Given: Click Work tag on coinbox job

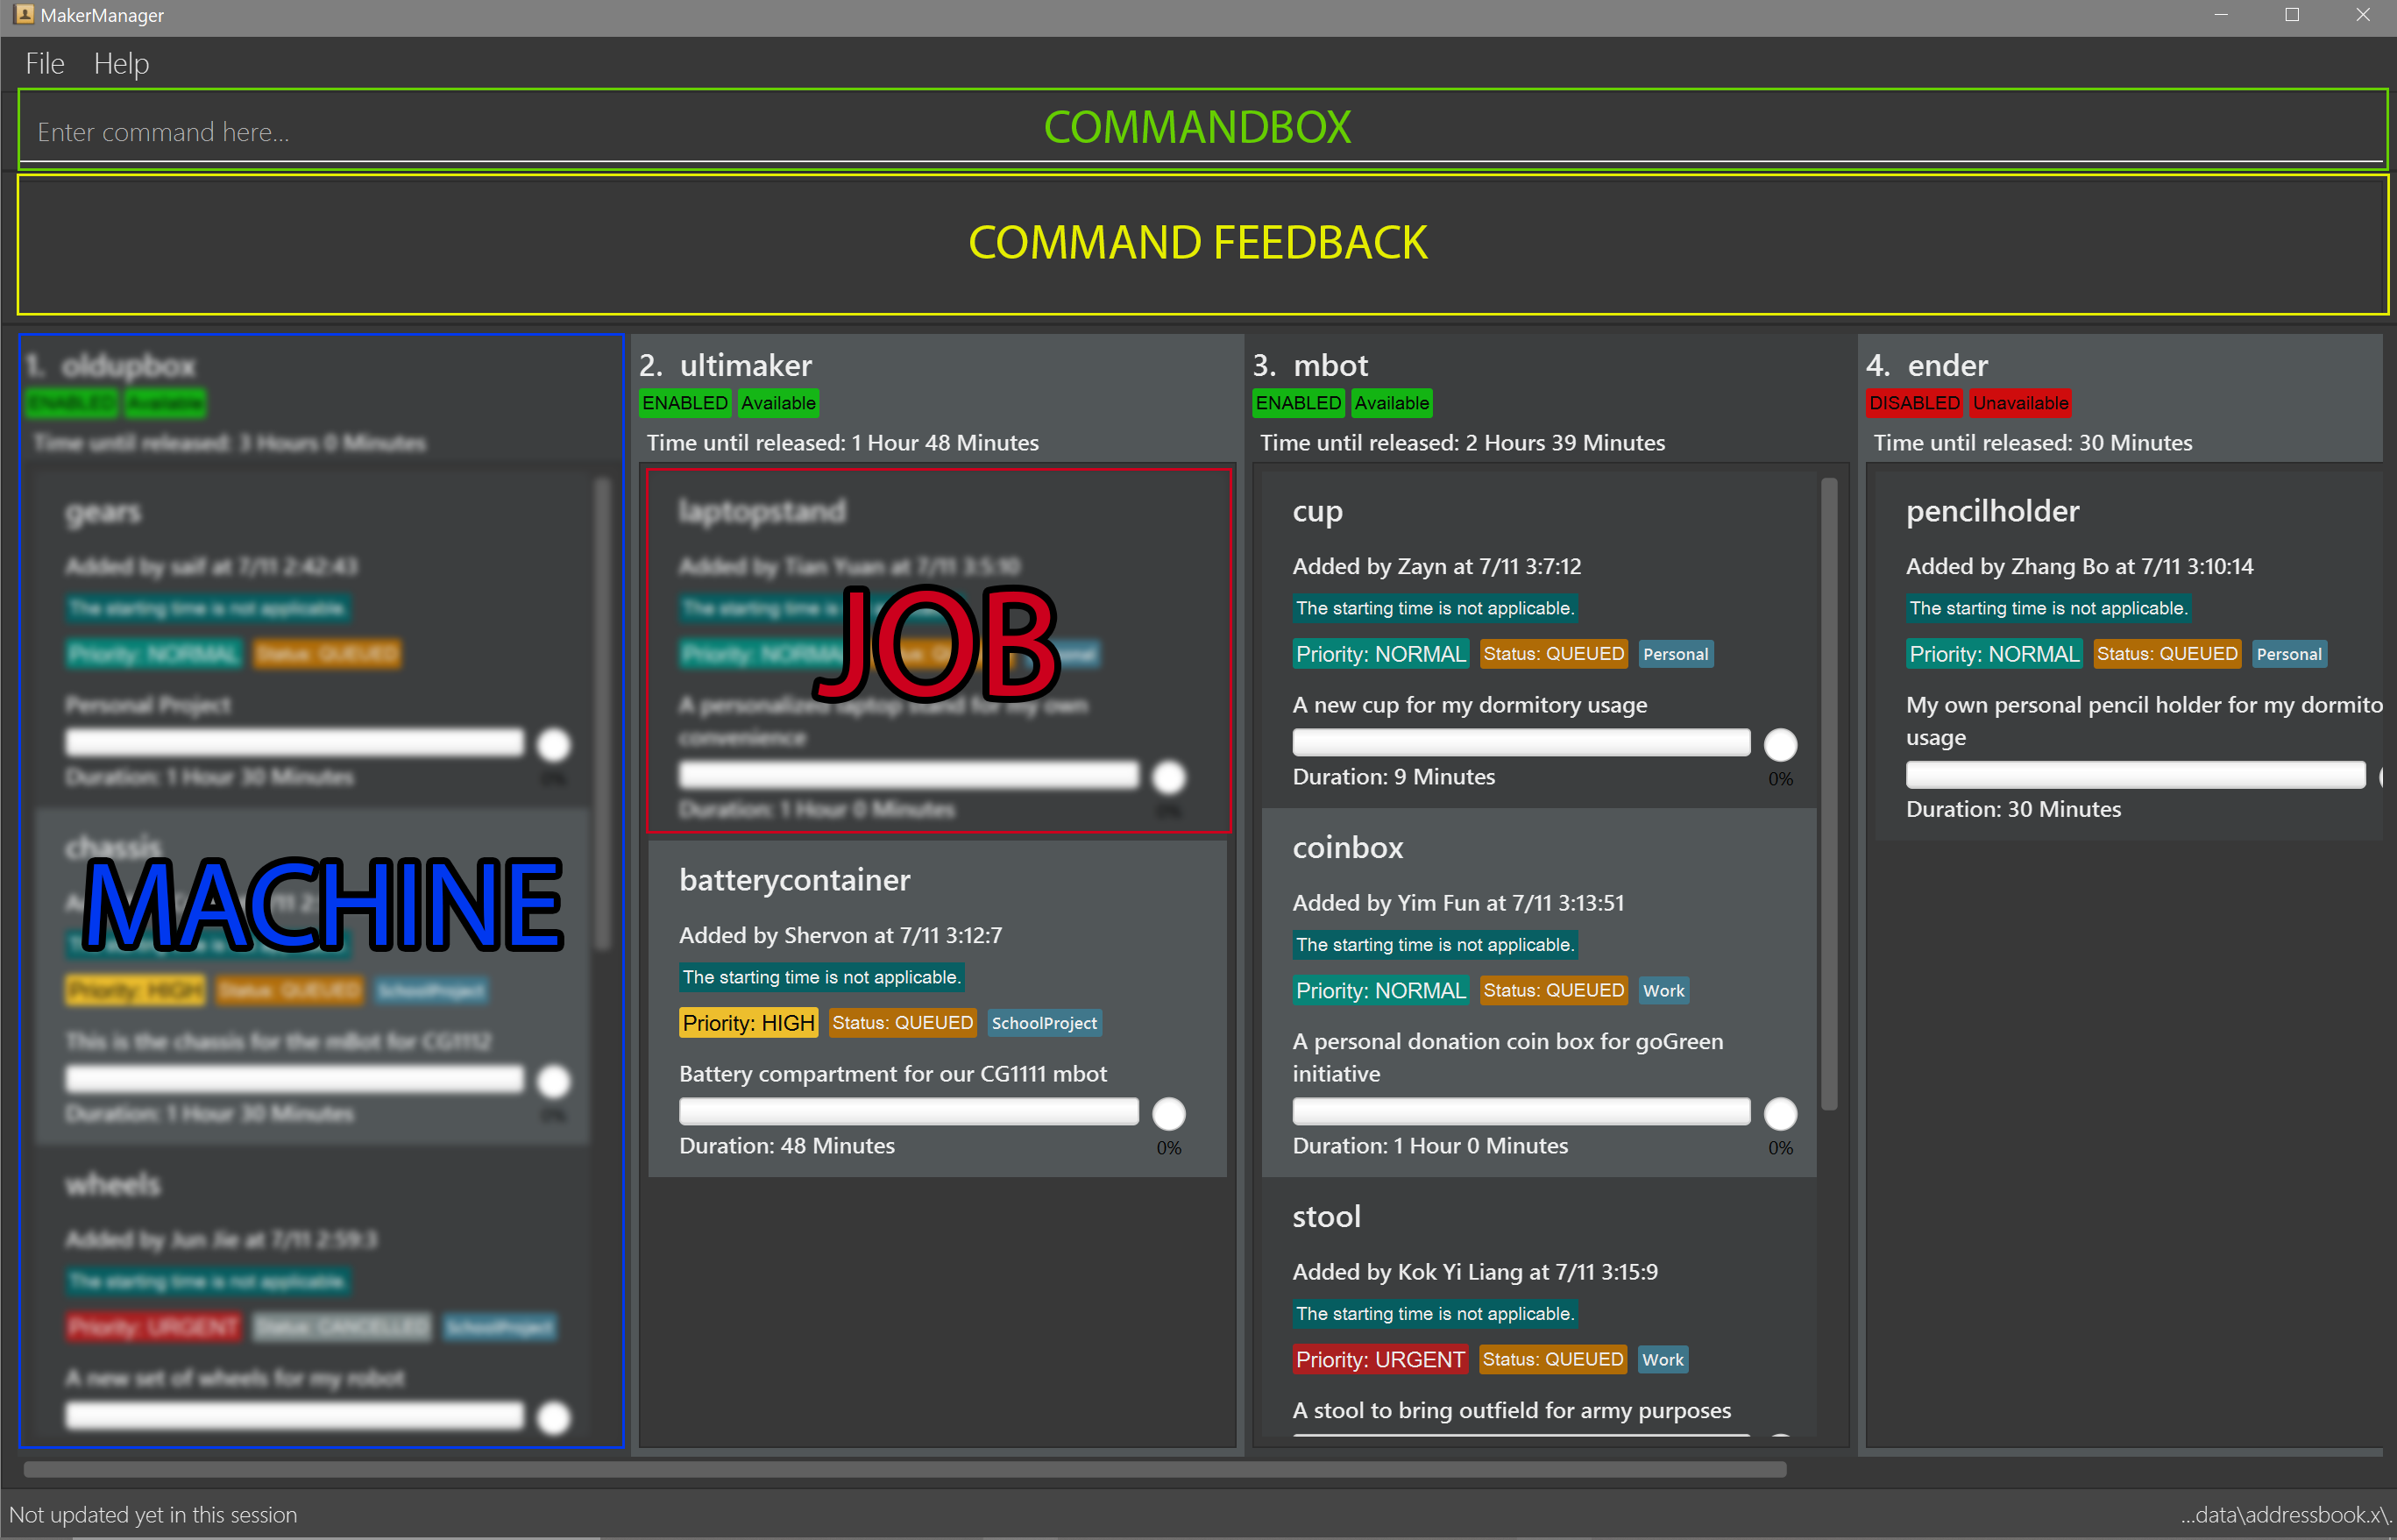Looking at the screenshot, I should pyautogui.click(x=1663, y=991).
